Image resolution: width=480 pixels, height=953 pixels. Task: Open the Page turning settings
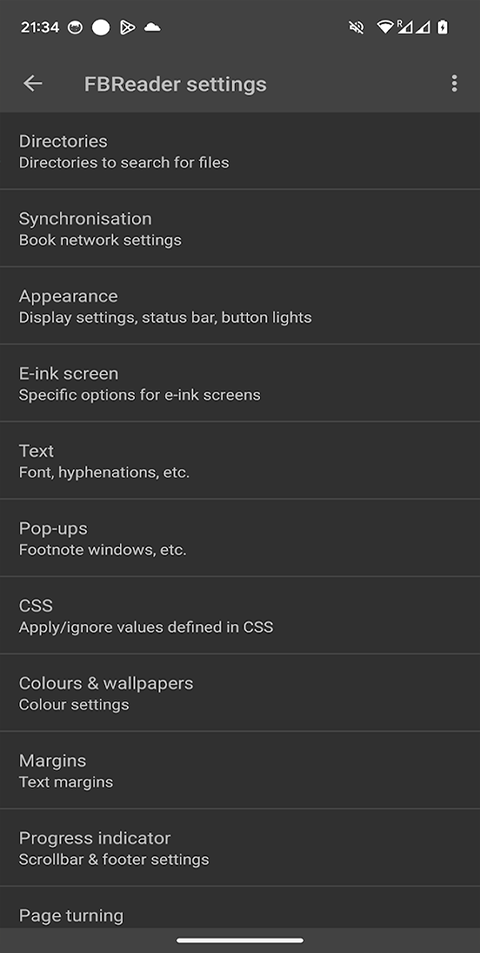click(x=240, y=907)
